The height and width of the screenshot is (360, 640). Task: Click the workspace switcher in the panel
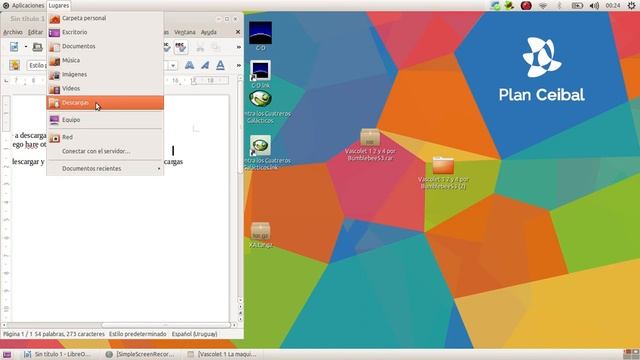pos(631,354)
